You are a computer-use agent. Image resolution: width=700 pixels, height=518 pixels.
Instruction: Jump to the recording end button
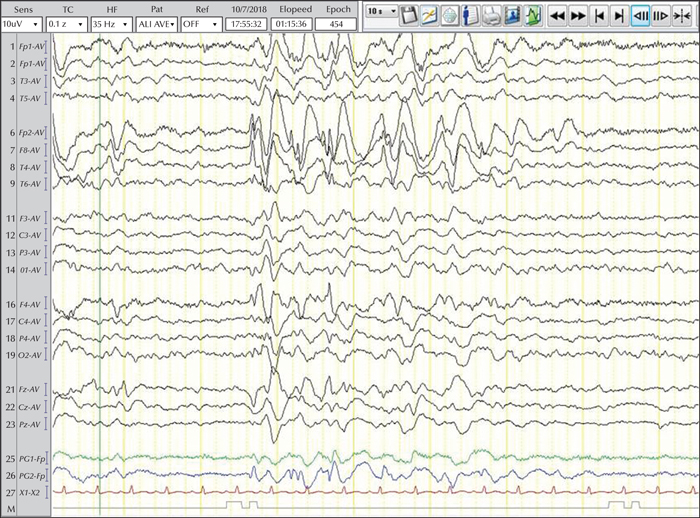click(x=619, y=16)
